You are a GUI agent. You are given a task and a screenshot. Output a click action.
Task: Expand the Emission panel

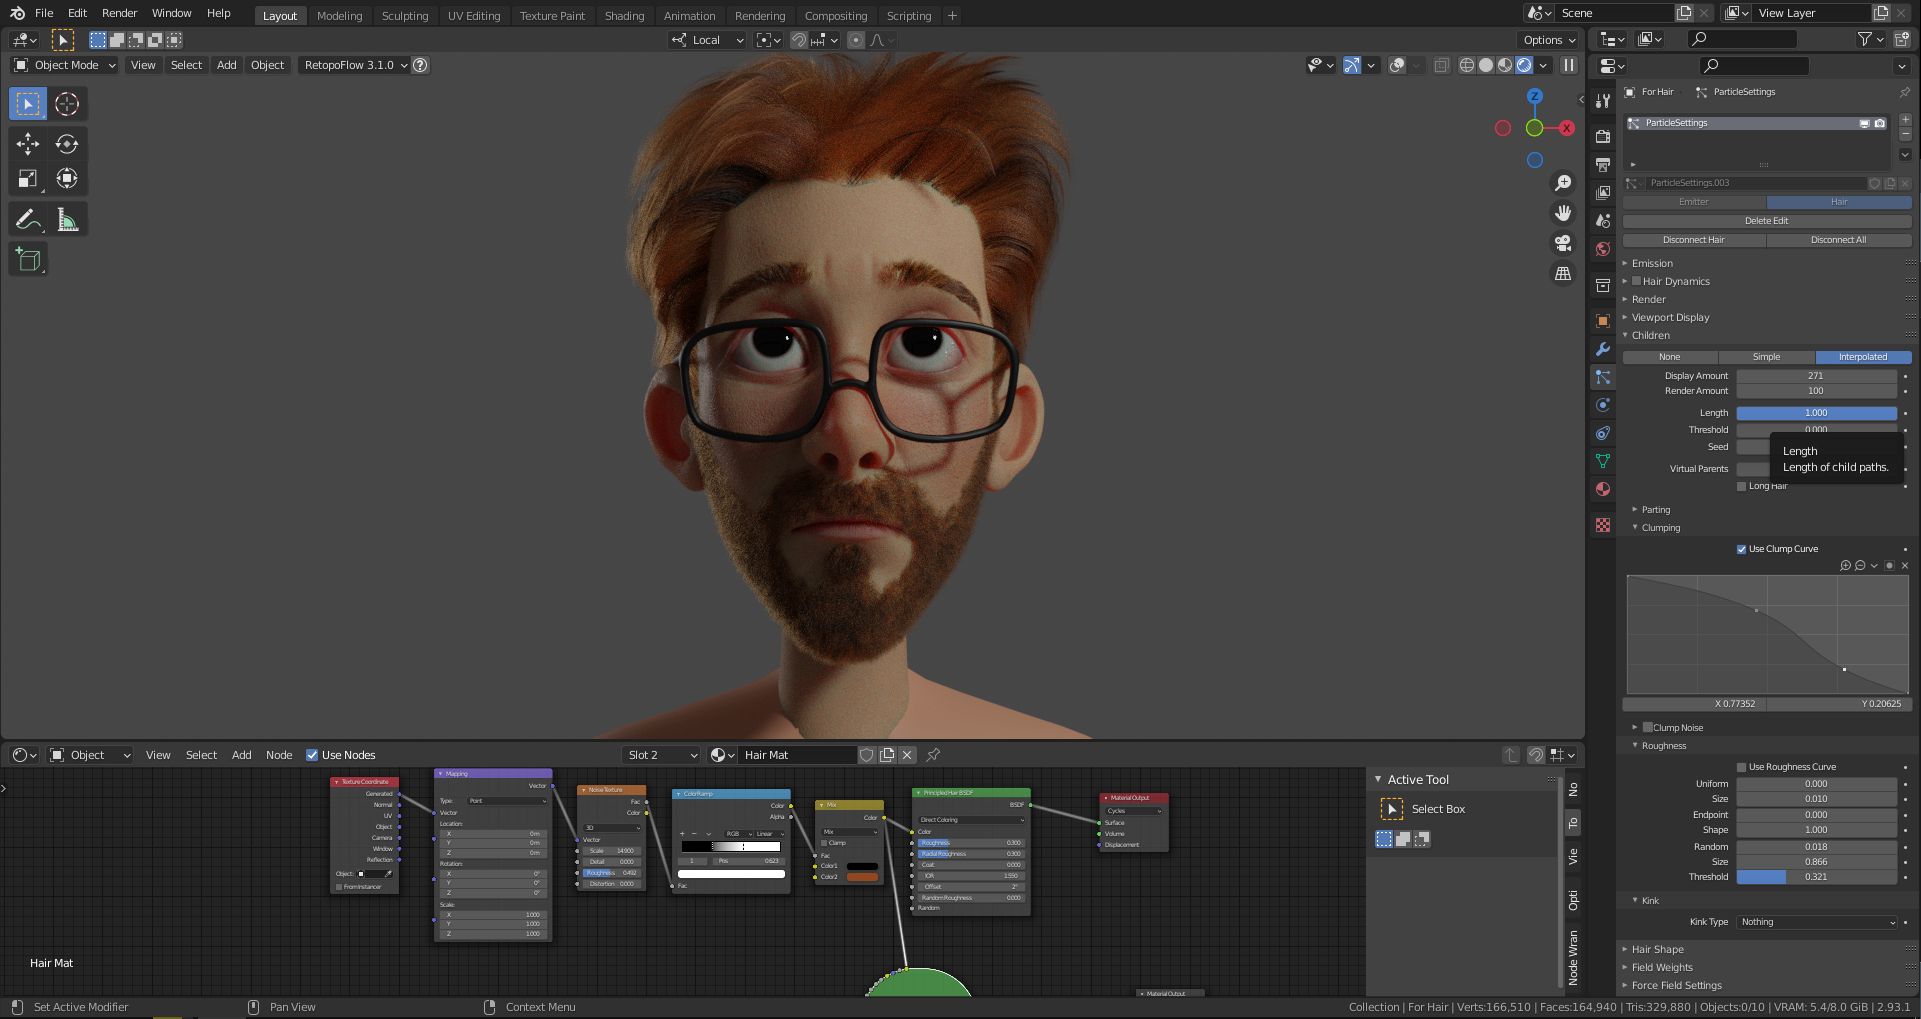pyautogui.click(x=1652, y=263)
